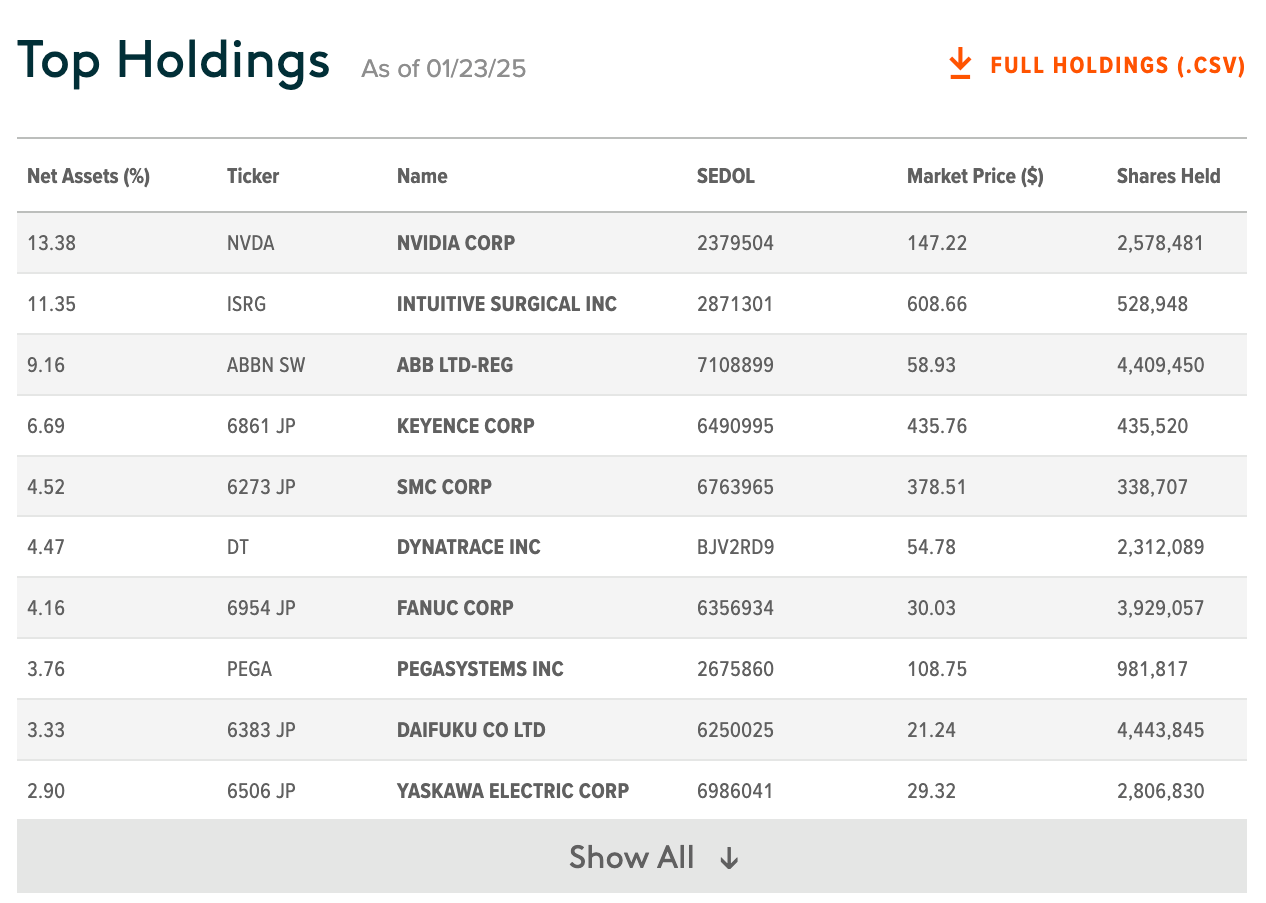Select the Top Holdings heading

174,61
